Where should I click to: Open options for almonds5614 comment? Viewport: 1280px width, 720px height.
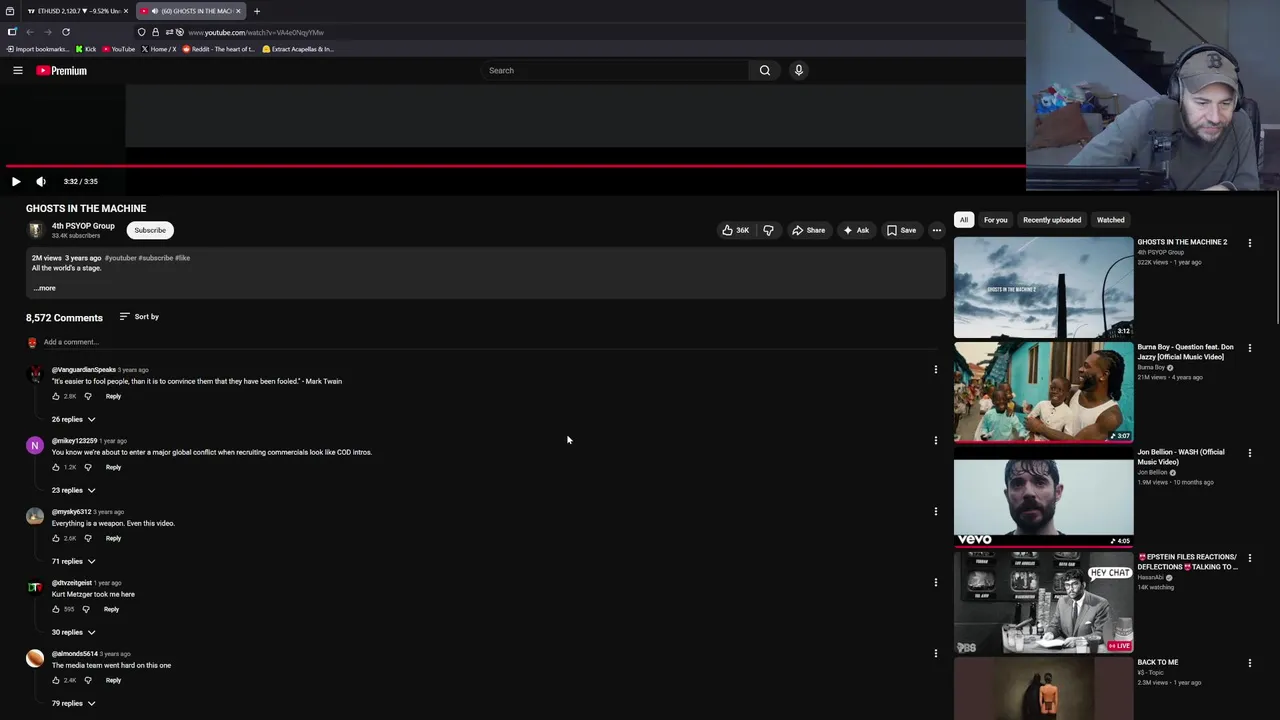(x=936, y=653)
